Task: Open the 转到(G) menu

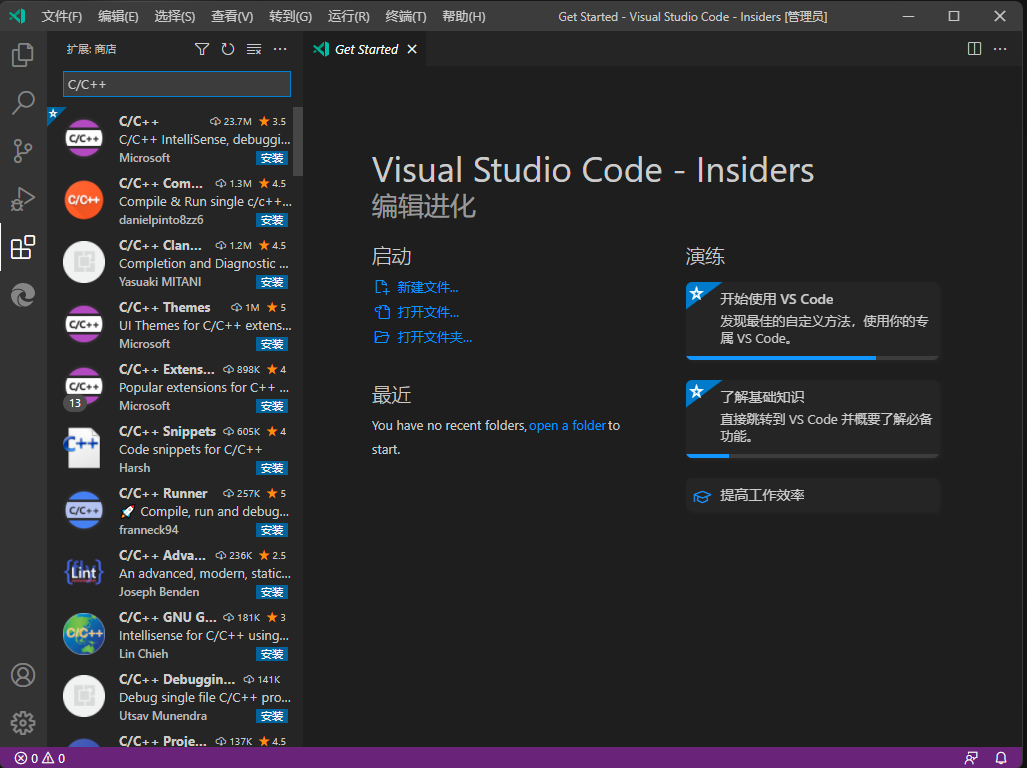Action: tap(290, 16)
